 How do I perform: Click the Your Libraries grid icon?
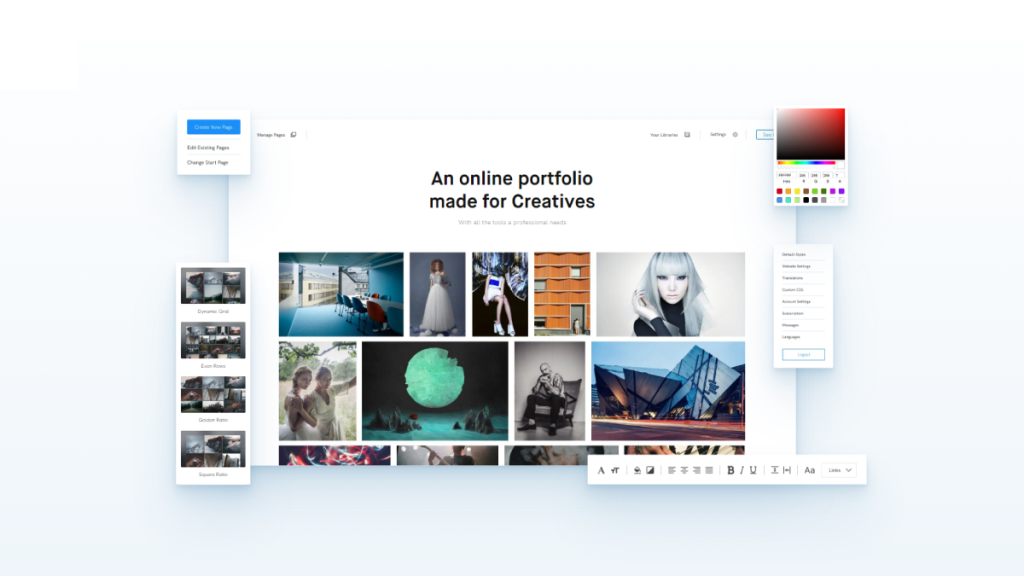click(x=687, y=134)
